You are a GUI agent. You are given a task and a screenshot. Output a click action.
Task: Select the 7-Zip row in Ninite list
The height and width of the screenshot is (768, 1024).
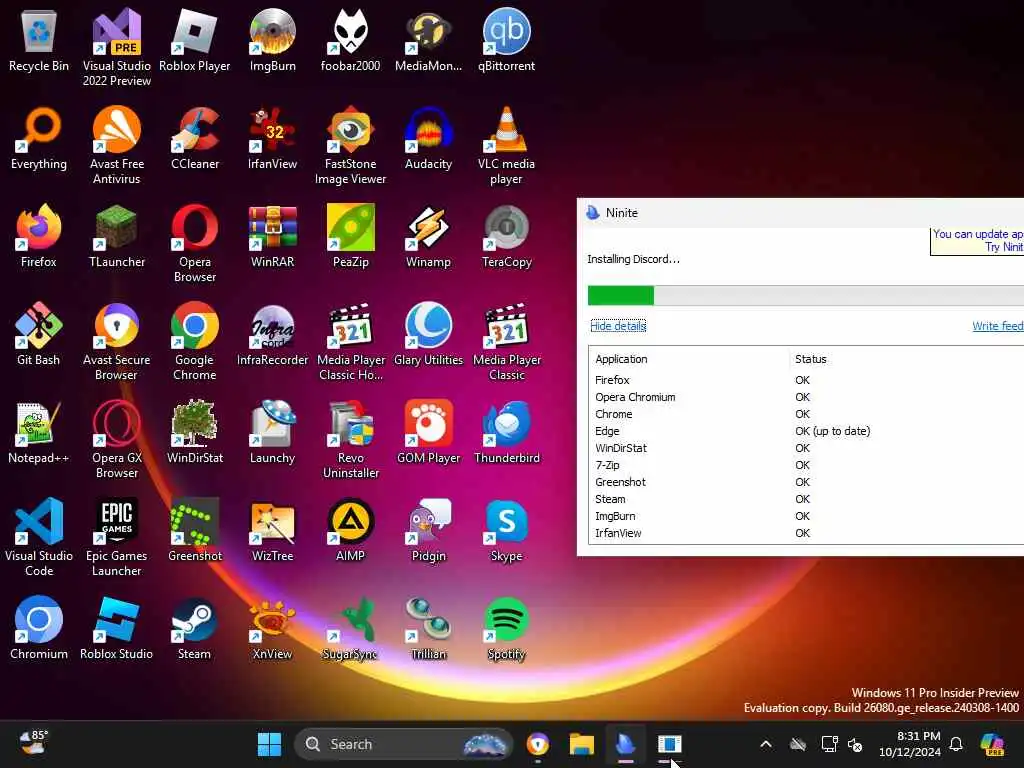(806, 465)
